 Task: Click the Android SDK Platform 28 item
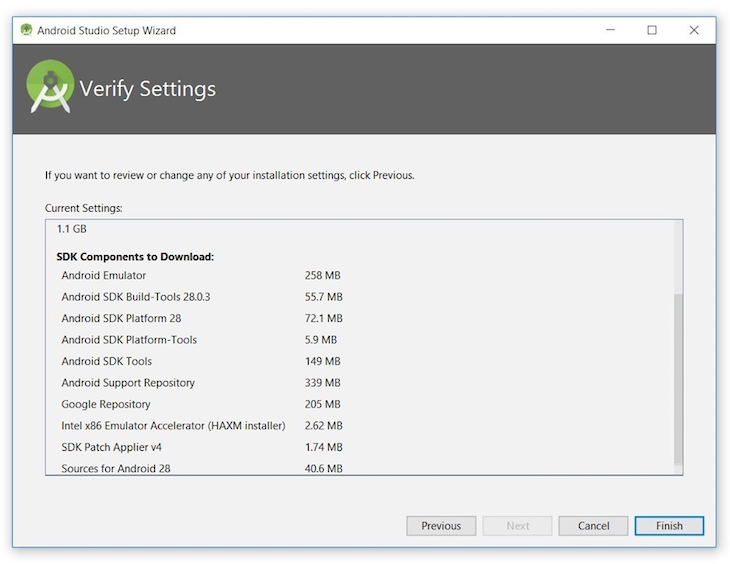[x=121, y=318]
